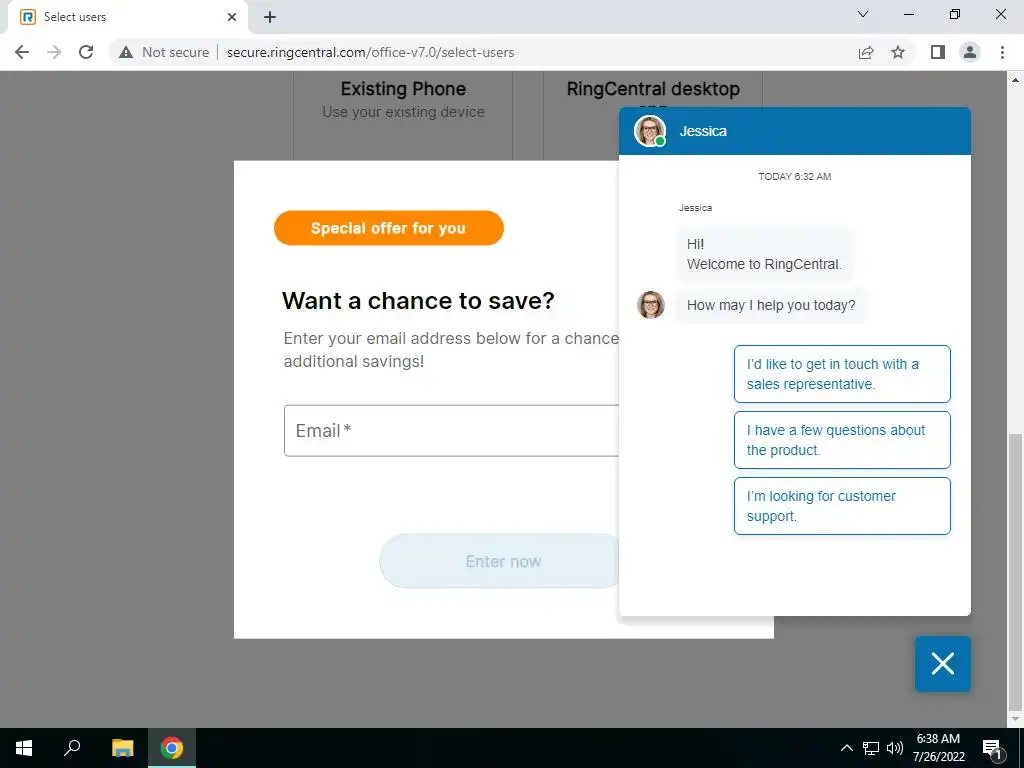This screenshot has width=1024, height=768.
Task: Go back using browser back arrow
Action: 22,52
